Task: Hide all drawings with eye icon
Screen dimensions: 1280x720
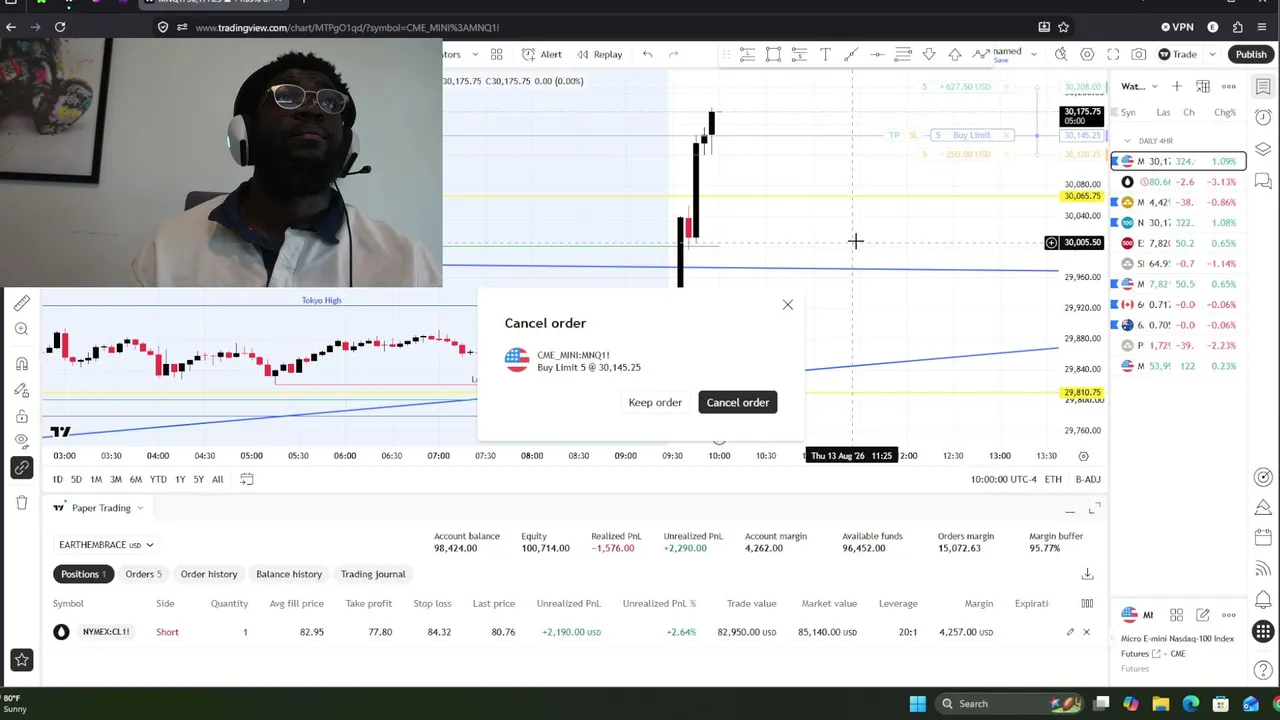Action: pyautogui.click(x=22, y=441)
